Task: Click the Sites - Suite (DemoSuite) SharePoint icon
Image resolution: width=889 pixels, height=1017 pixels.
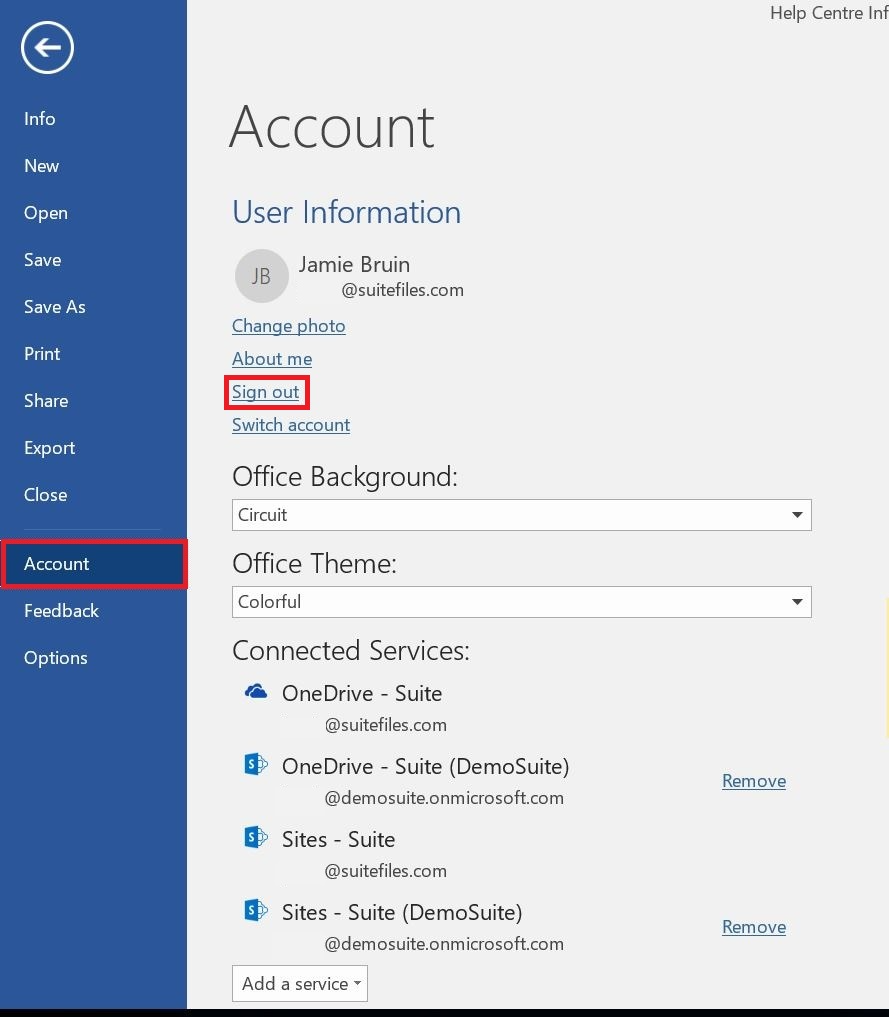Action: 256,910
